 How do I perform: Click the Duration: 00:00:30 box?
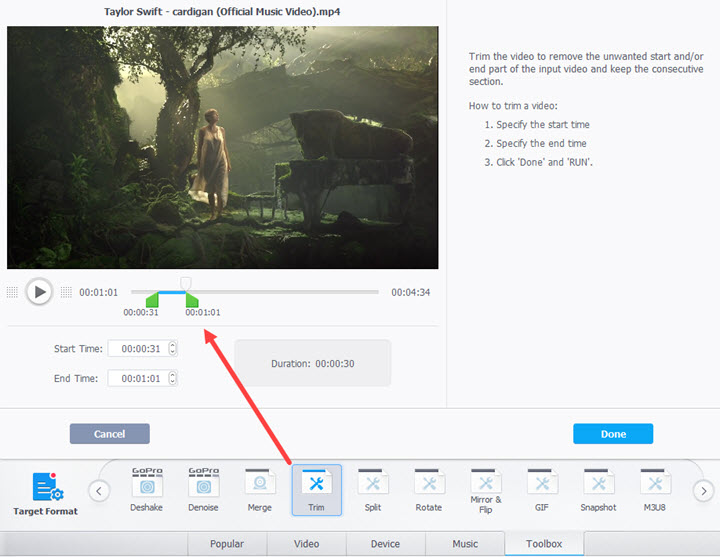click(x=313, y=363)
